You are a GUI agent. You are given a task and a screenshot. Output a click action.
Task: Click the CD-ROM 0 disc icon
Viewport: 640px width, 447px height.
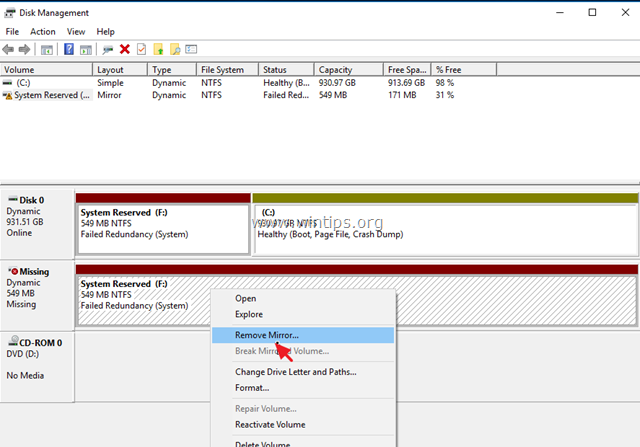coord(13,341)
